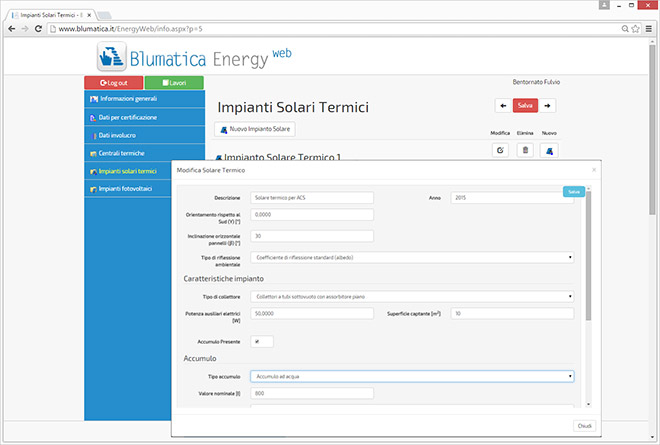Click the Impianto Solare Termico 1 heading
The height and width of the screenshot is (445, 660).
(x=282, y=157)
